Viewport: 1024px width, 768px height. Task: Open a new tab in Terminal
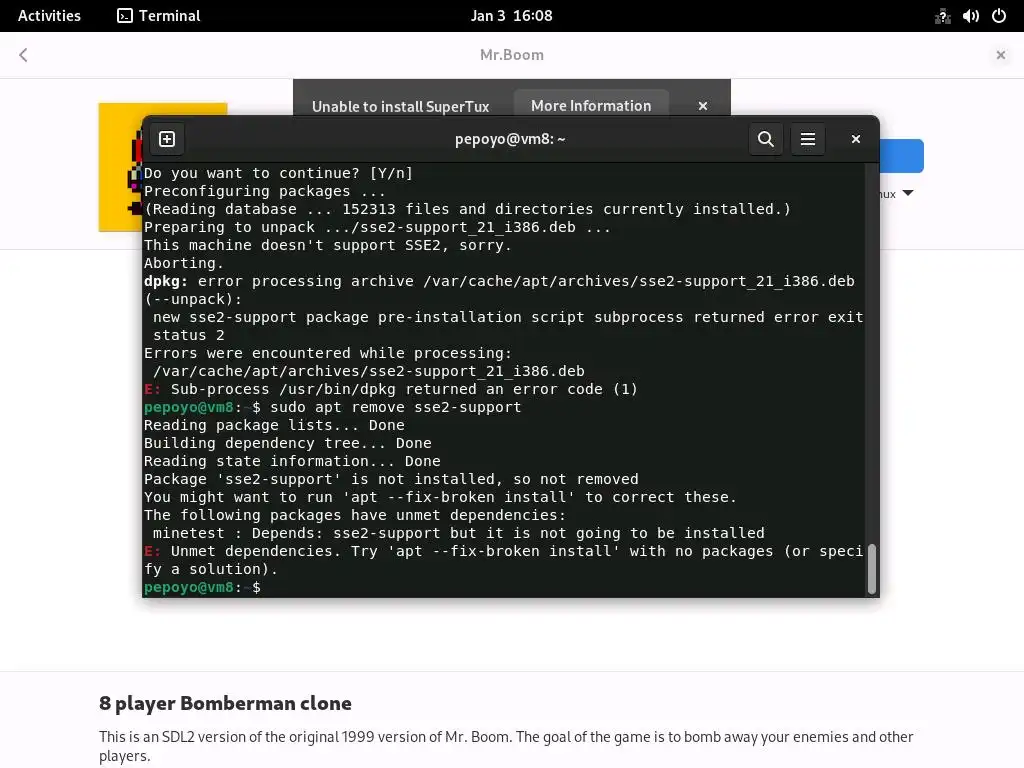(x=167, y=139)
